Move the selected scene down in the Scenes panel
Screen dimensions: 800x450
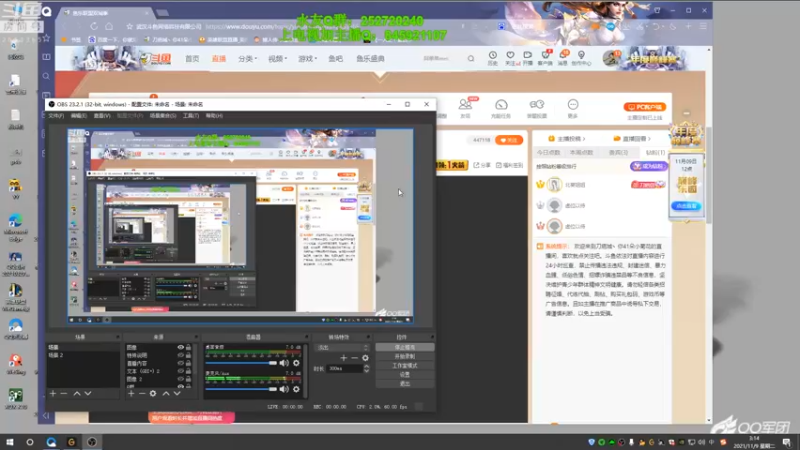[x=88, y=394]
